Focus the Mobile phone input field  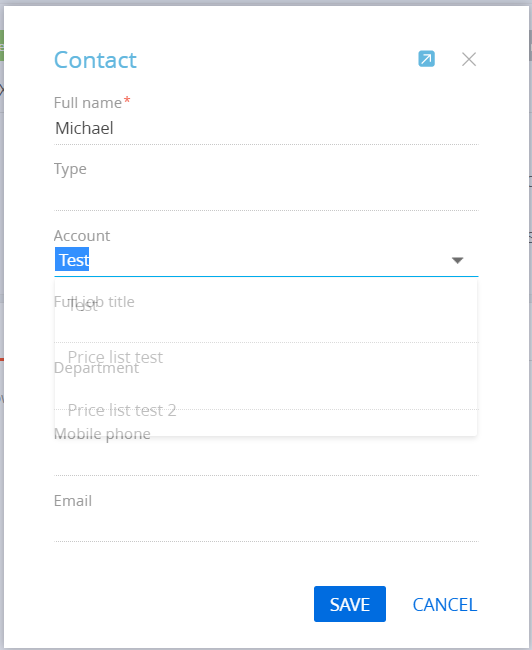click(x=266, y=460)
